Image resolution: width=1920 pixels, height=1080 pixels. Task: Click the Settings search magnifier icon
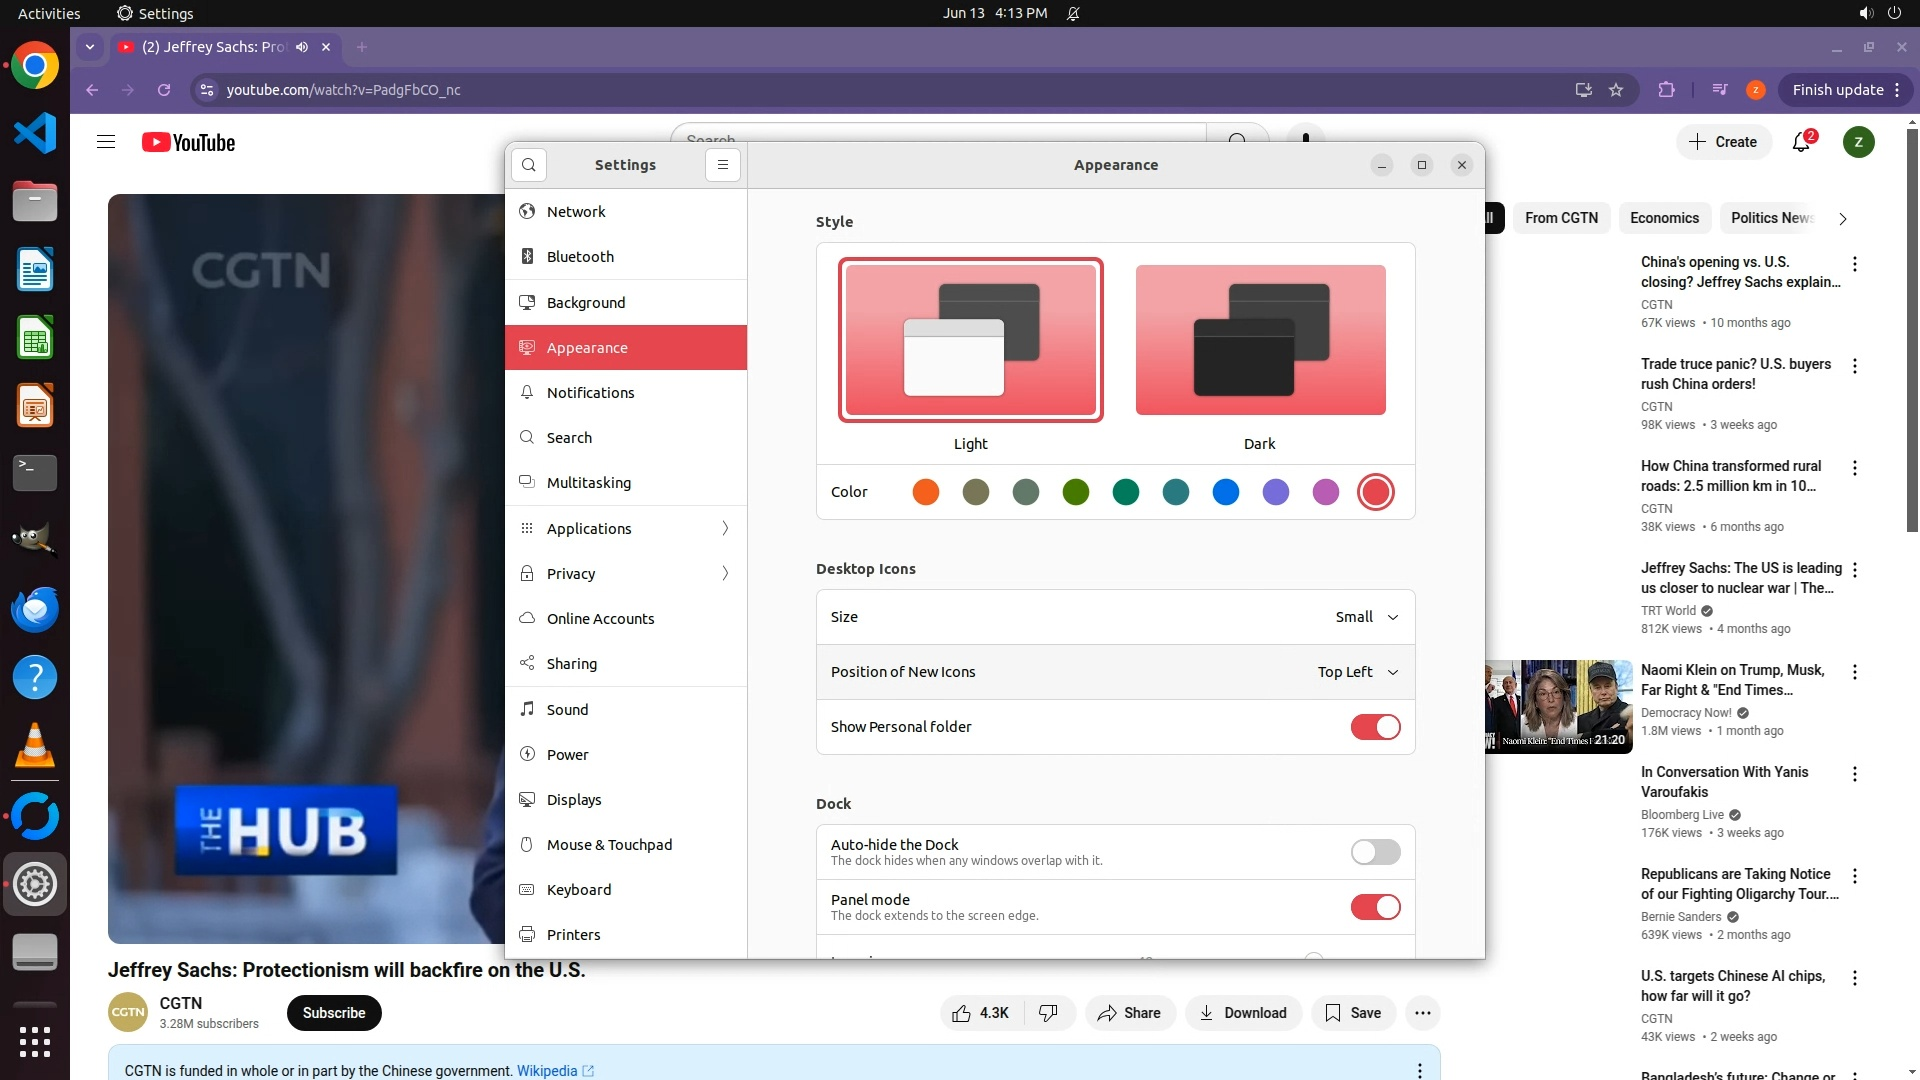click(x=529, y=165)
